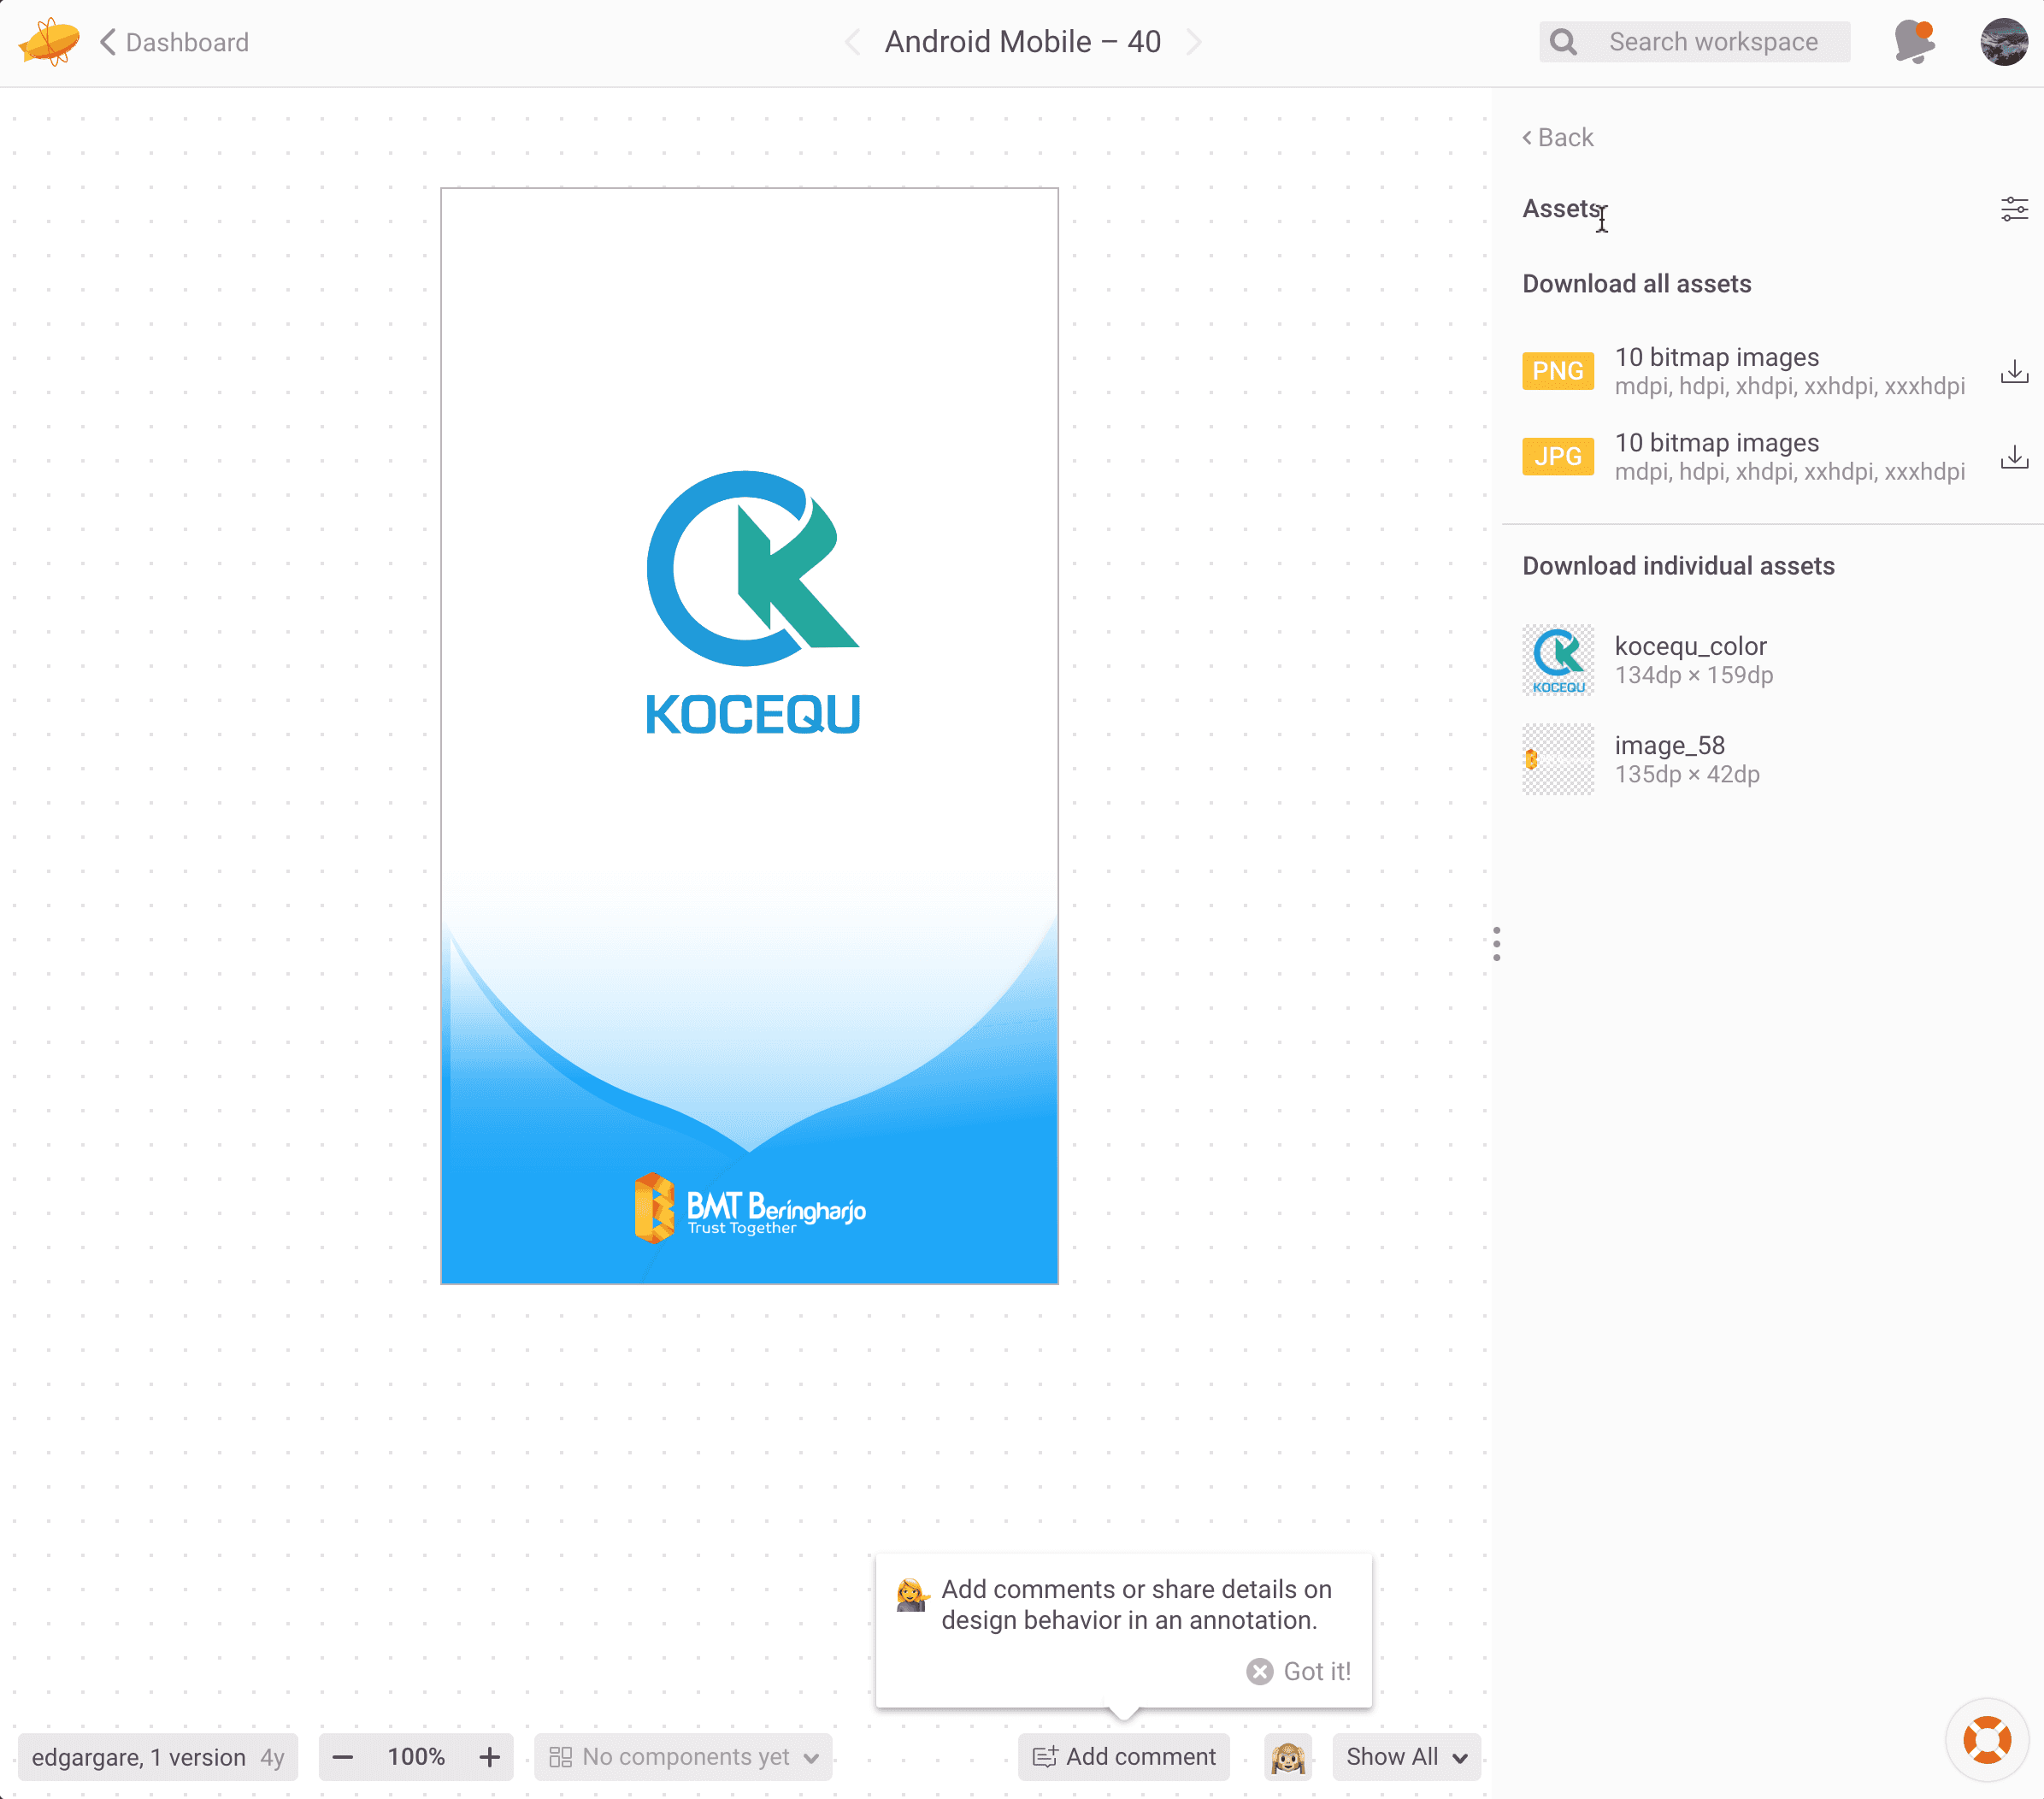Image resolution: width=2044 pixels, height=1799 pixels.
Task: Click 135dp × 42dp dimension text
Action: [1687, 774]
